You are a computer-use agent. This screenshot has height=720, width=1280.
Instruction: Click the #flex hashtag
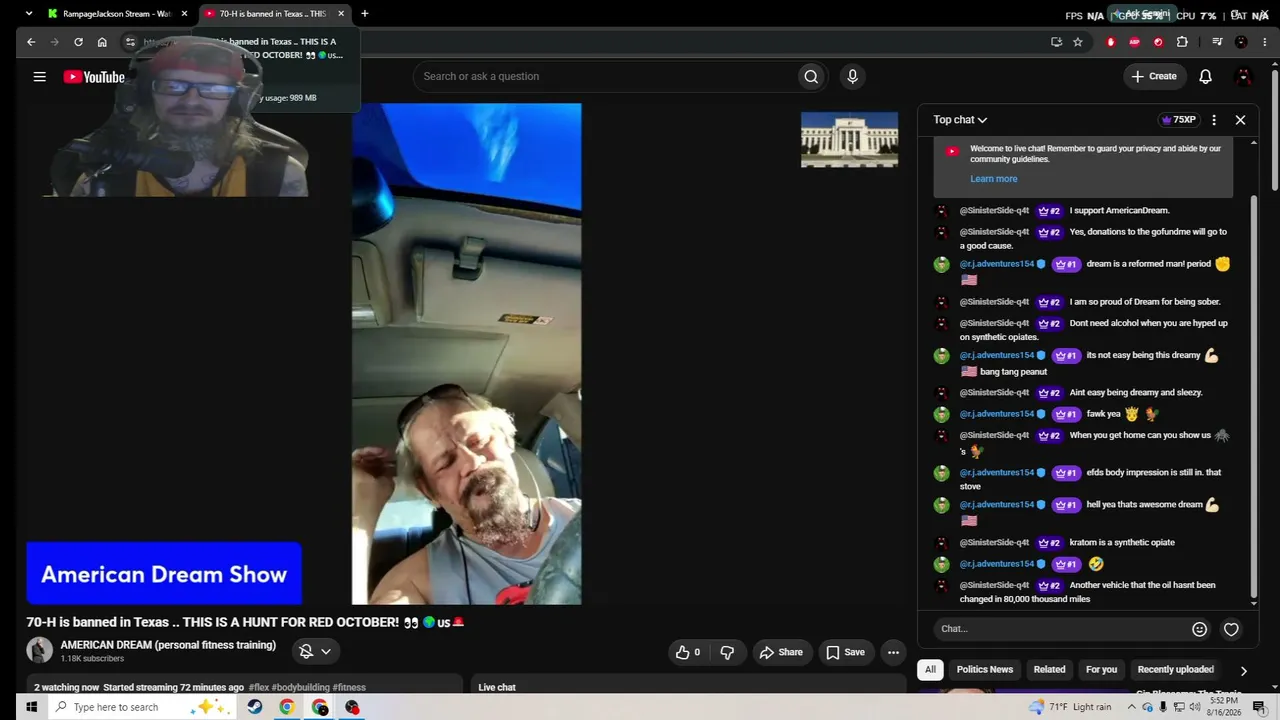click(259, 688)
